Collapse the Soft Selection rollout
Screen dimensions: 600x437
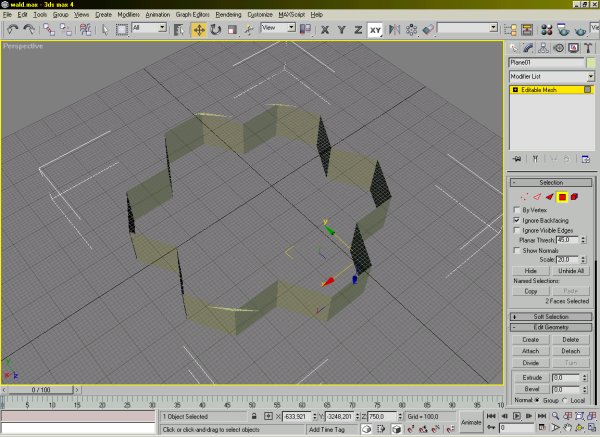click(551, 317)
